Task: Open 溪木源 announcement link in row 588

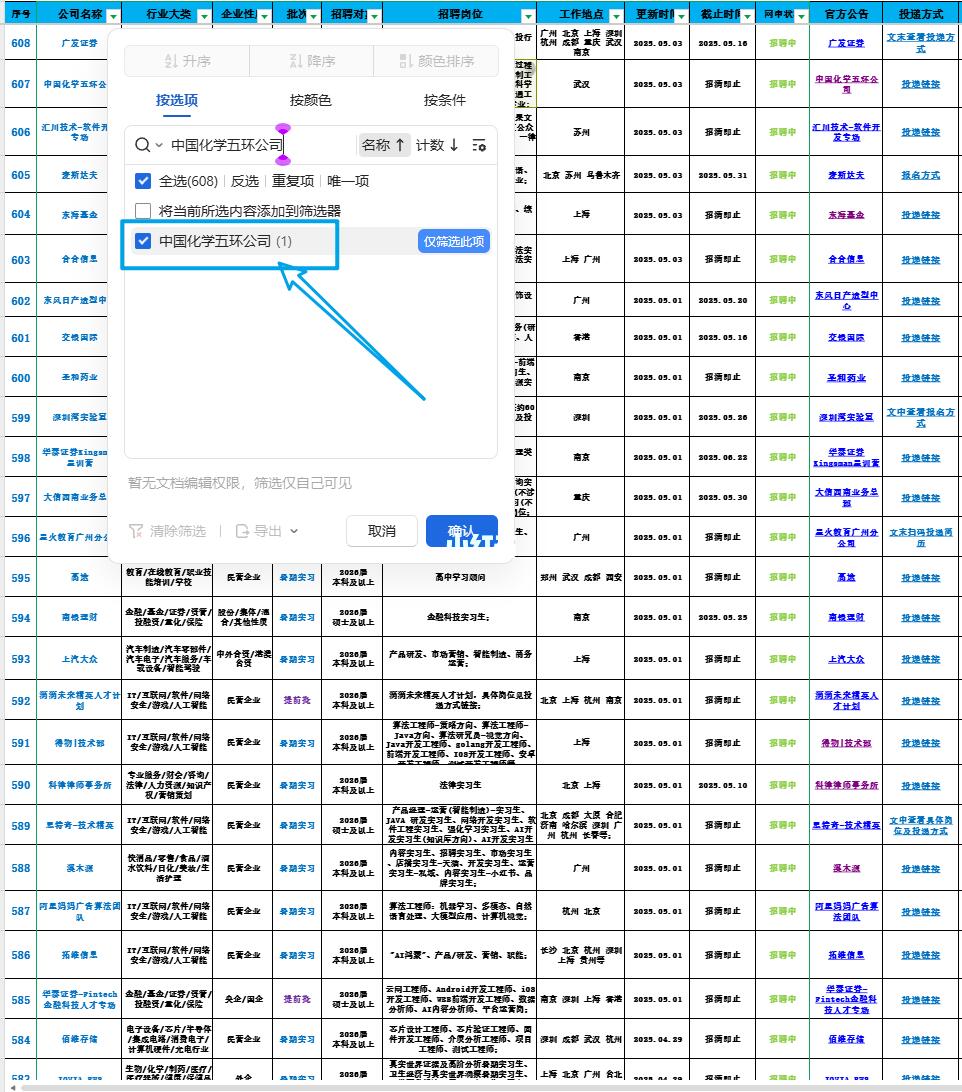Action: point(846,868)
